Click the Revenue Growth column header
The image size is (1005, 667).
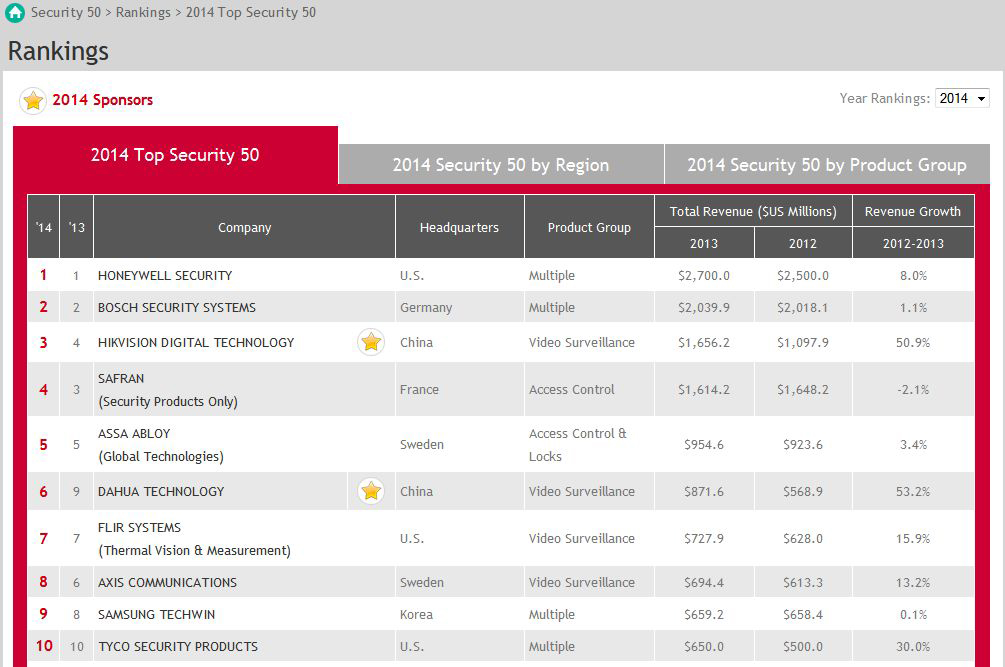tap(913, 211)
